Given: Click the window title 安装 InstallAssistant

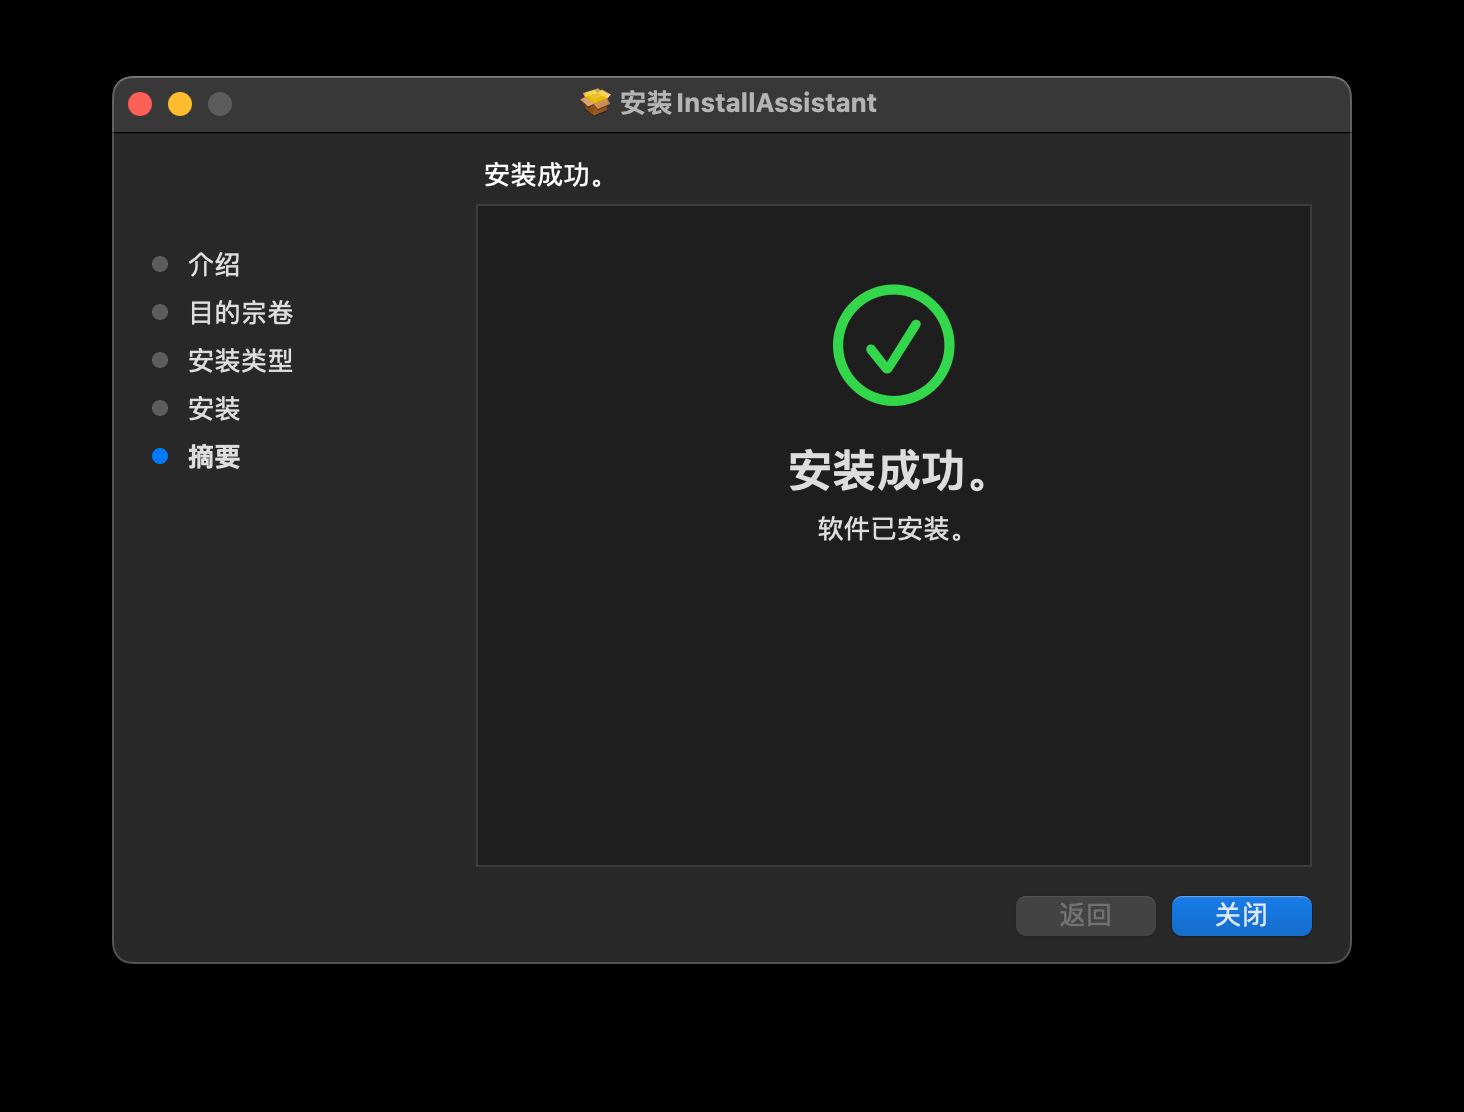Looking at the screenshot, I should point(748,103).
